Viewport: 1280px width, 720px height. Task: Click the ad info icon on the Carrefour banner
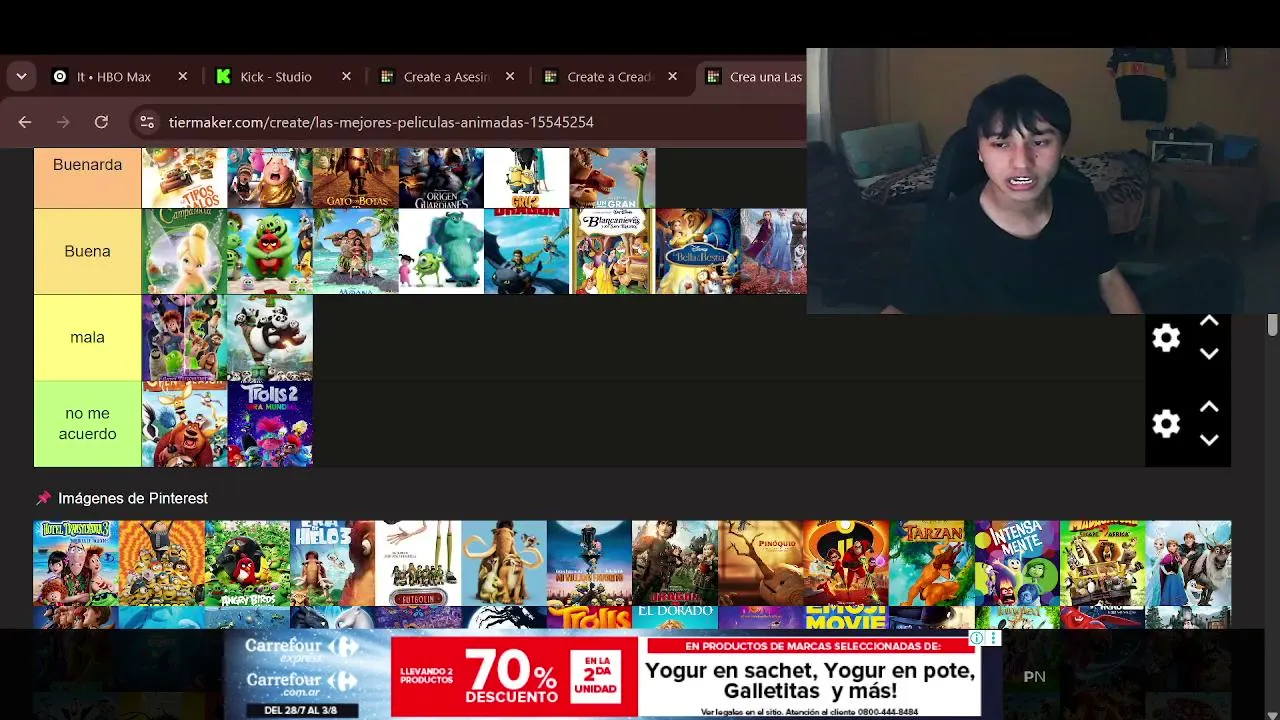tap(977, 638)
